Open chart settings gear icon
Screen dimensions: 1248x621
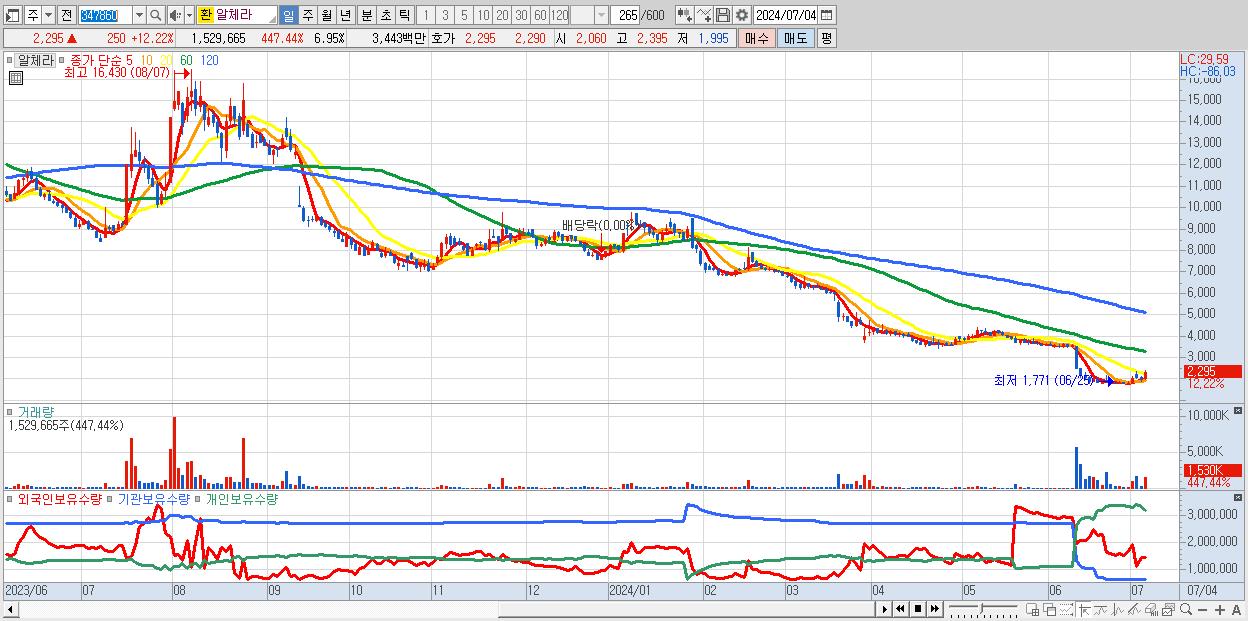click(742, 15)
